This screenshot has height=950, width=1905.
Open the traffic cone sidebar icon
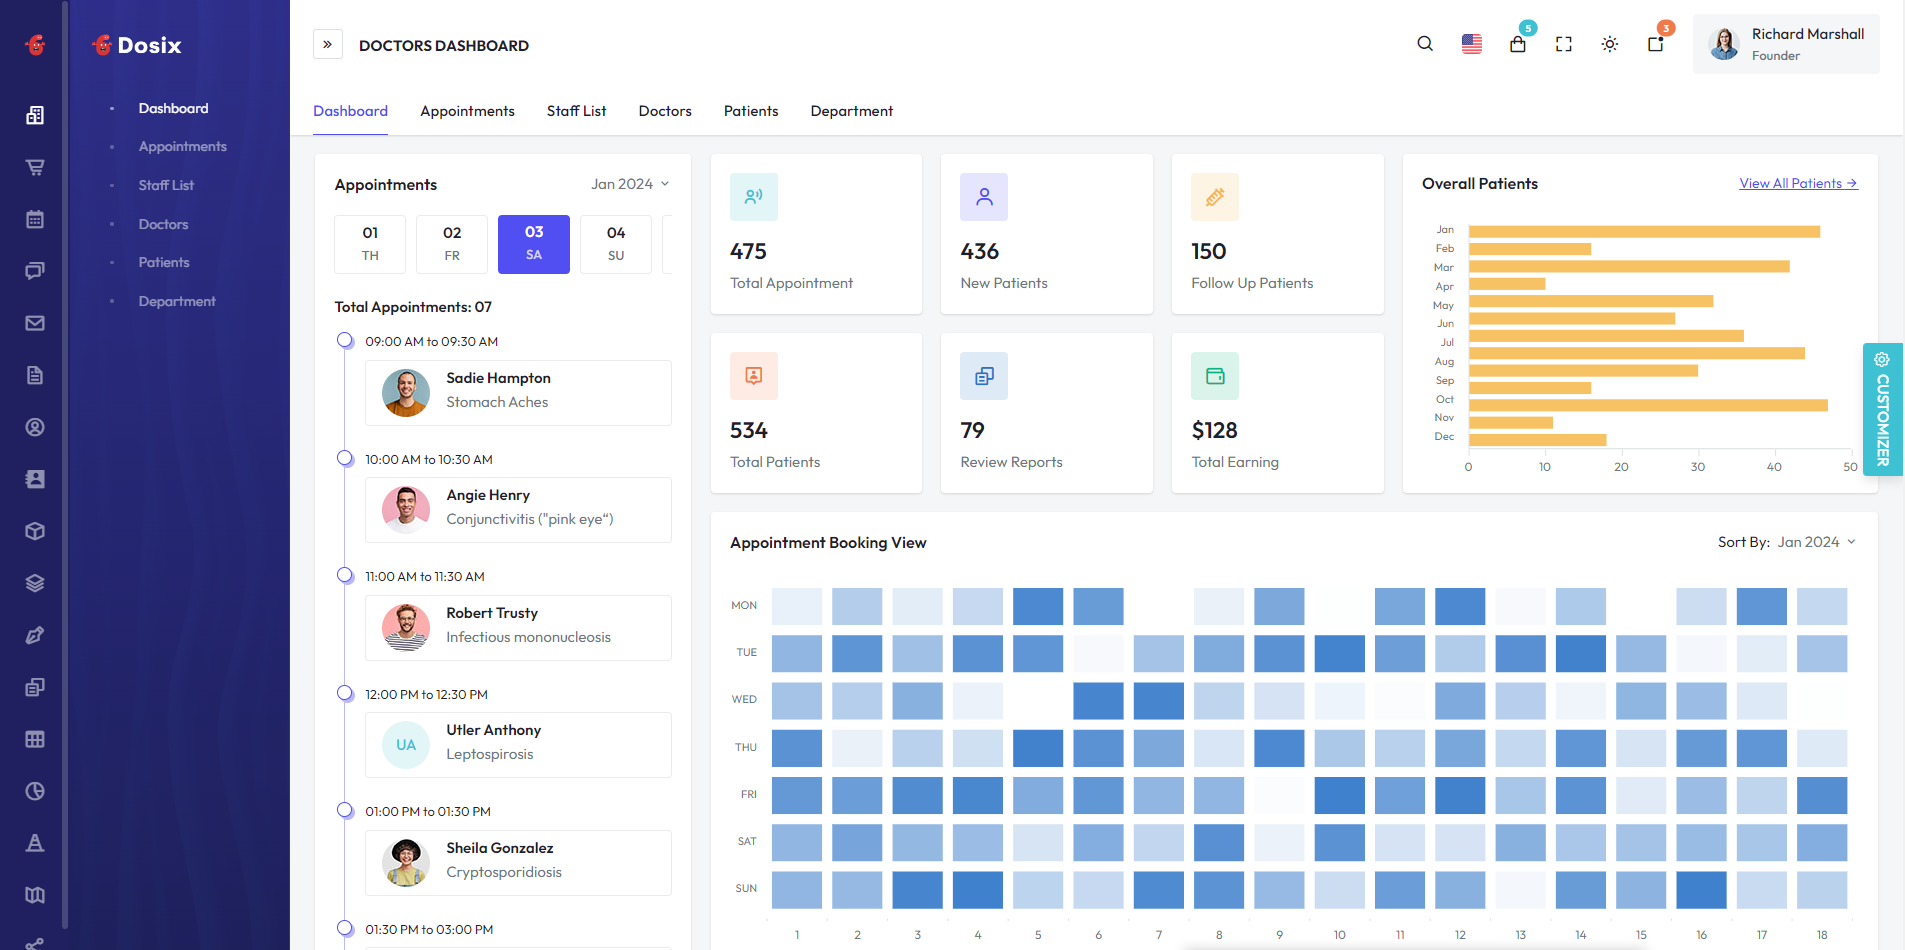coord(35,843)
